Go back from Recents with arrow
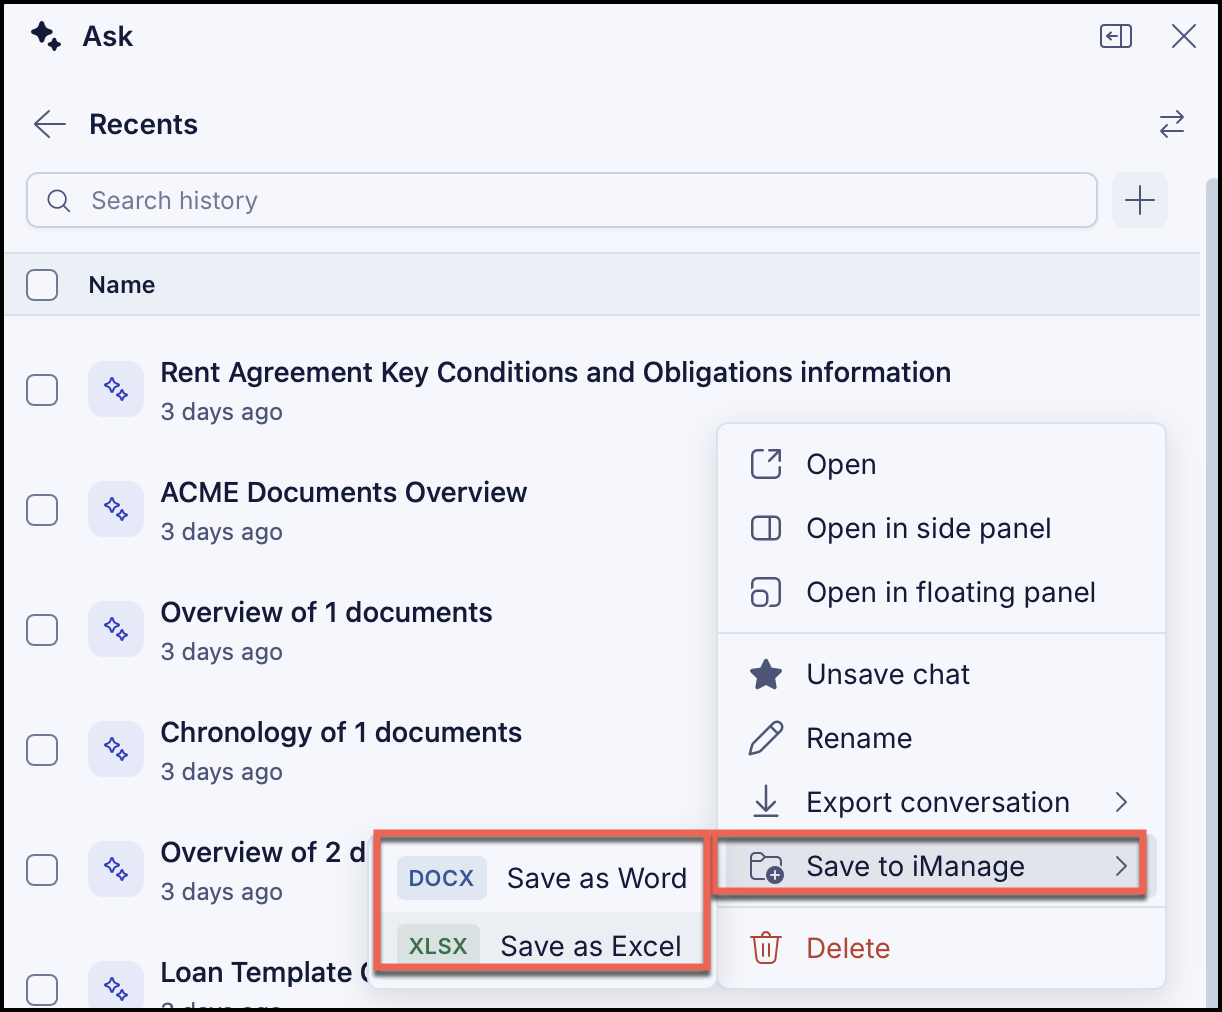Screen dimensions: 1222x1012 (x=49, y=124)
